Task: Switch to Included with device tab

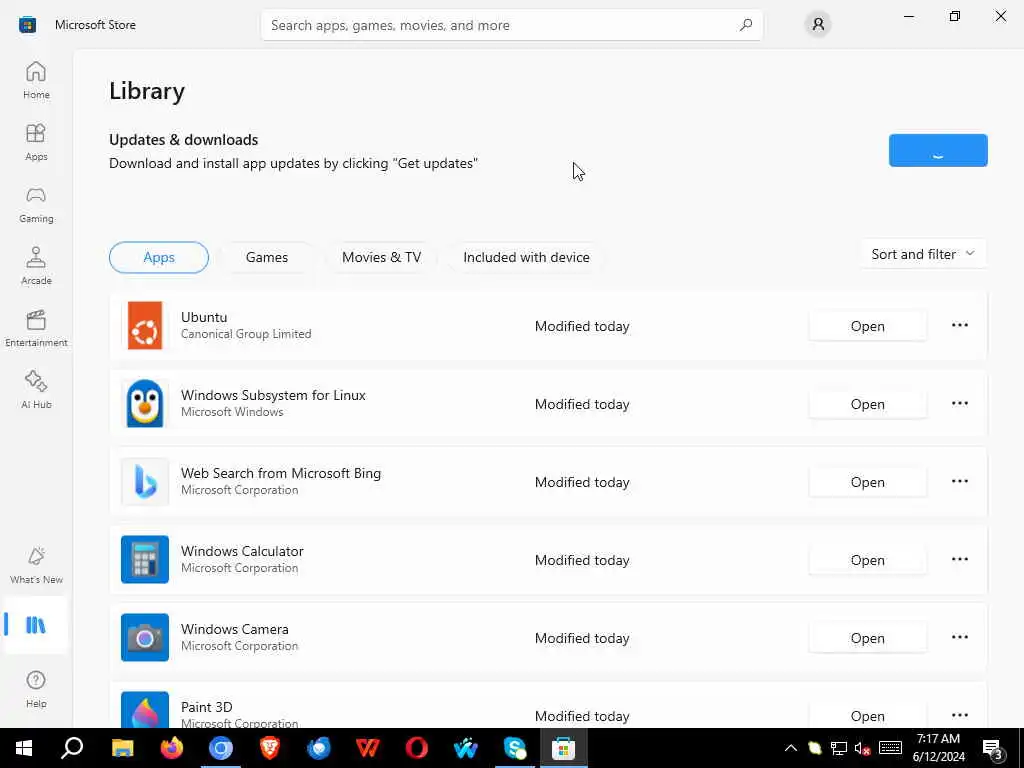Action: 526,257
